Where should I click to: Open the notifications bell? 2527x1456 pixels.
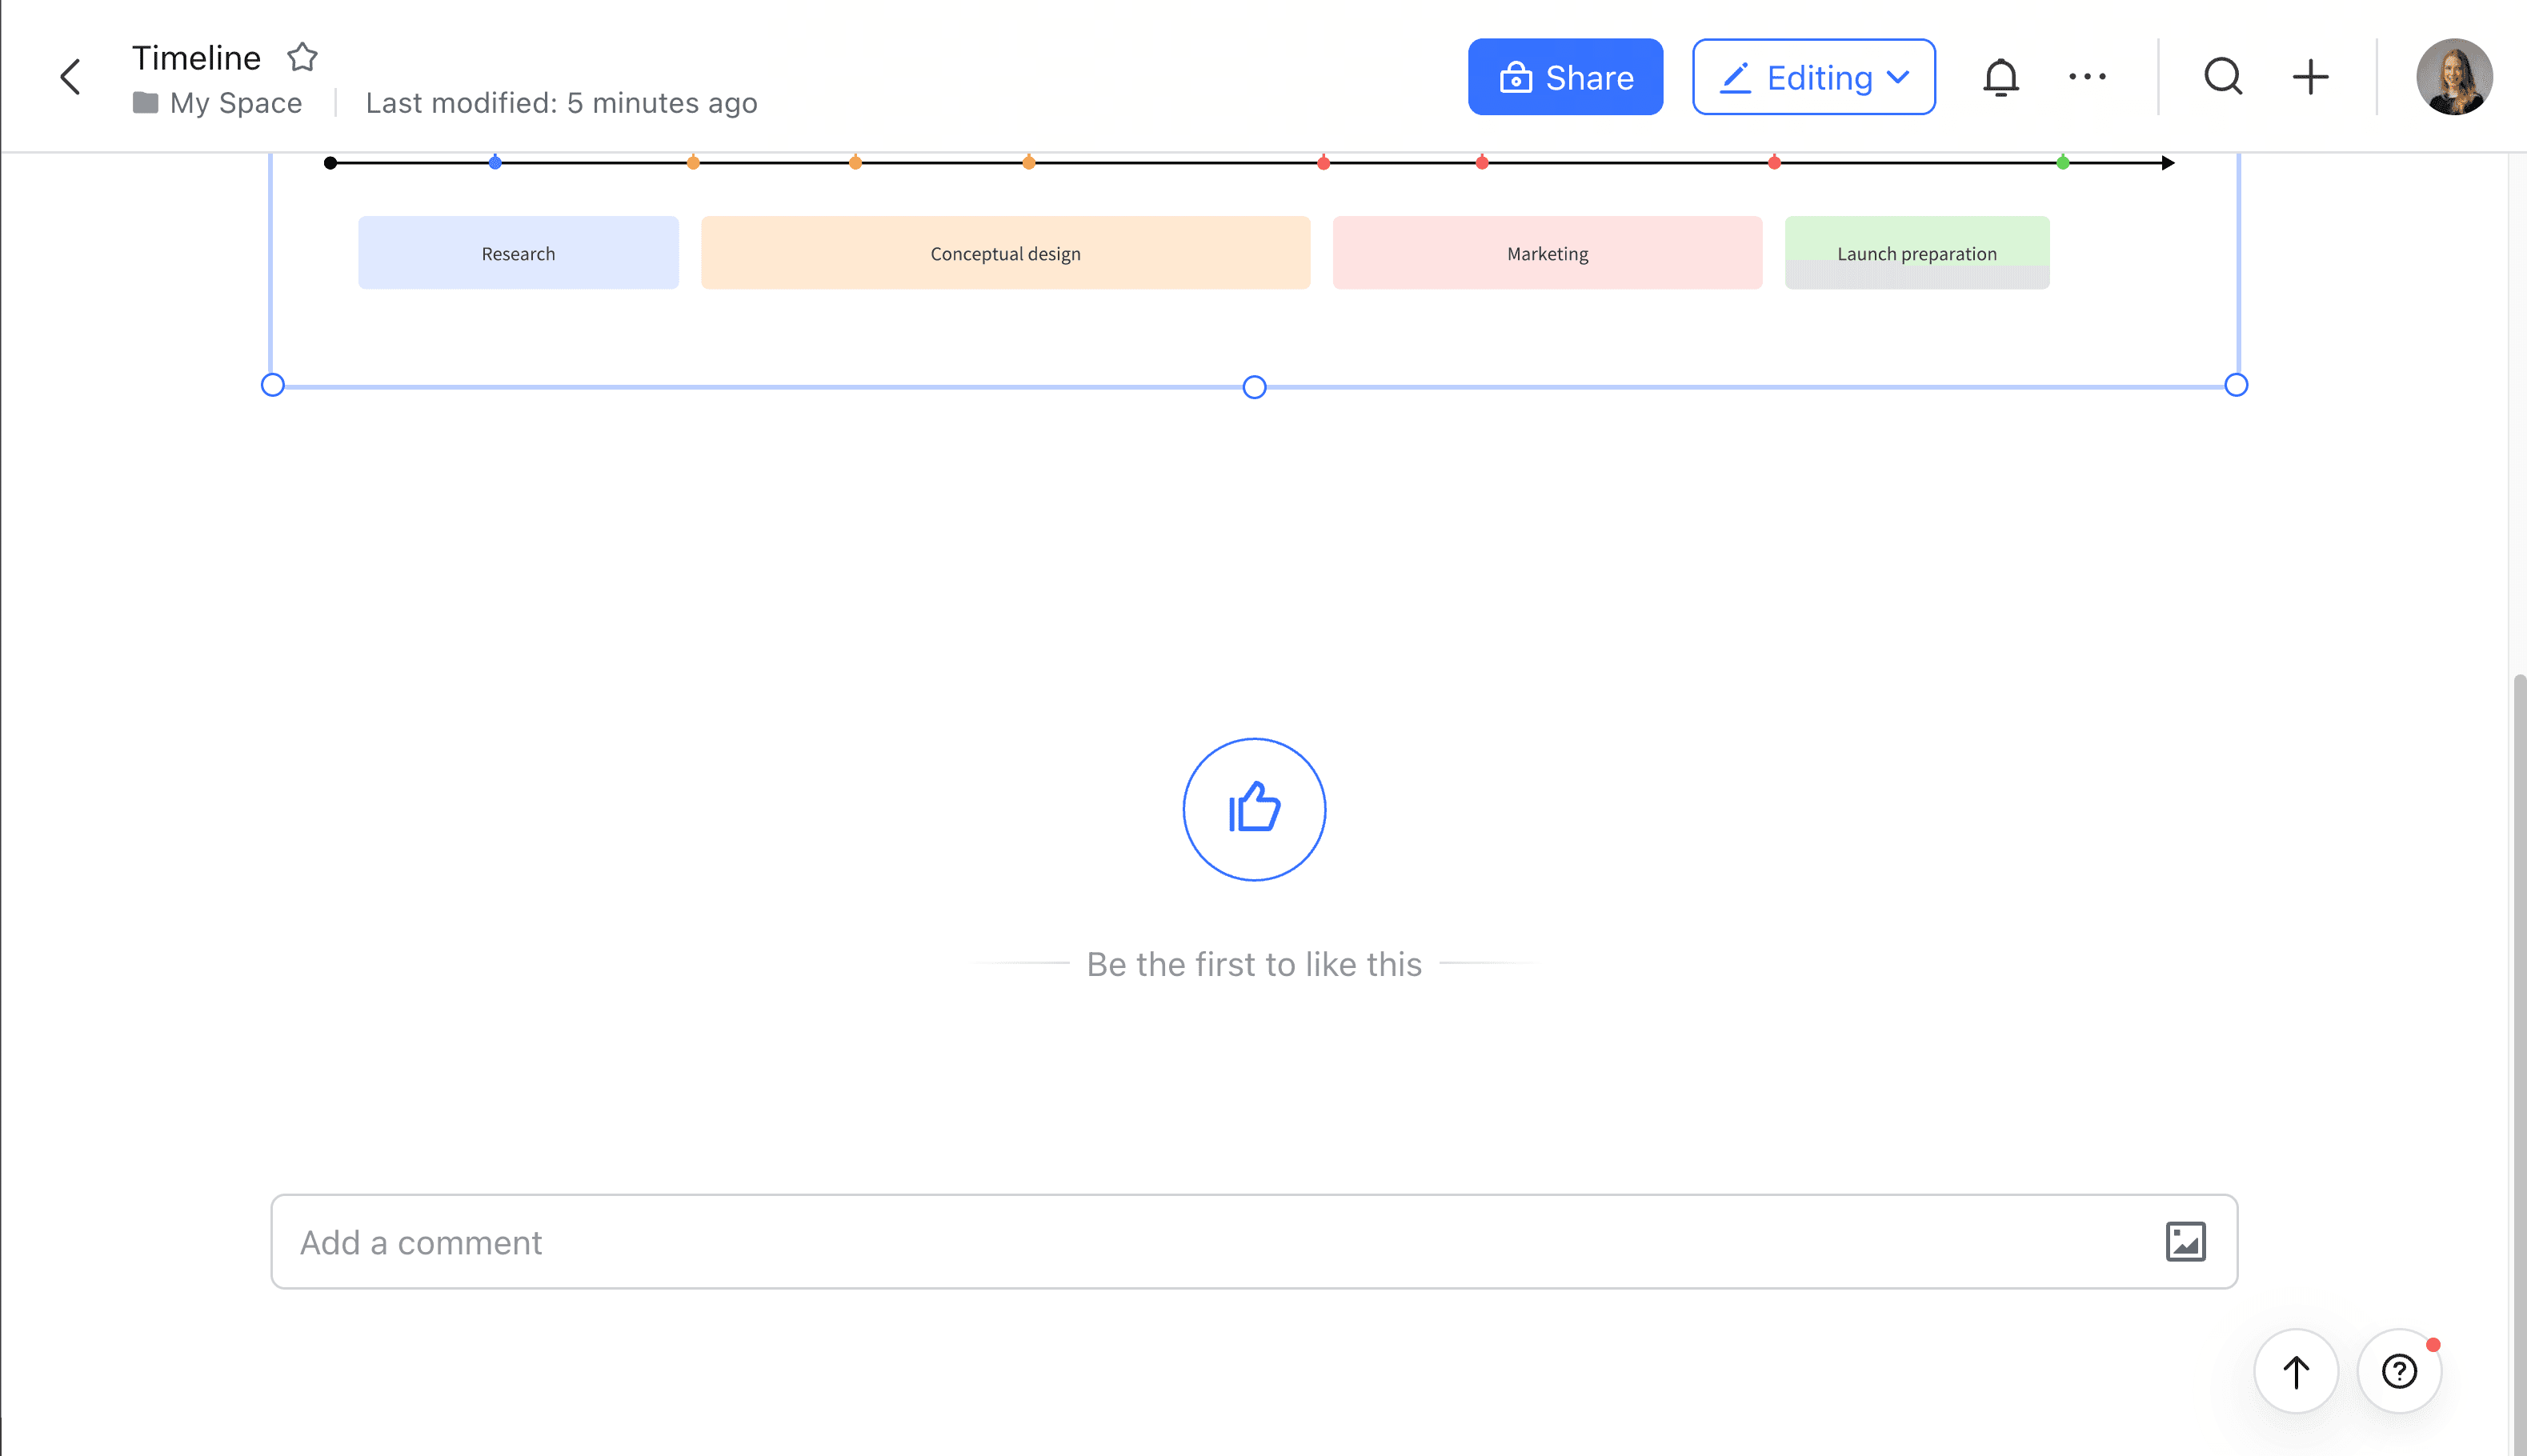pos(2000,77)
